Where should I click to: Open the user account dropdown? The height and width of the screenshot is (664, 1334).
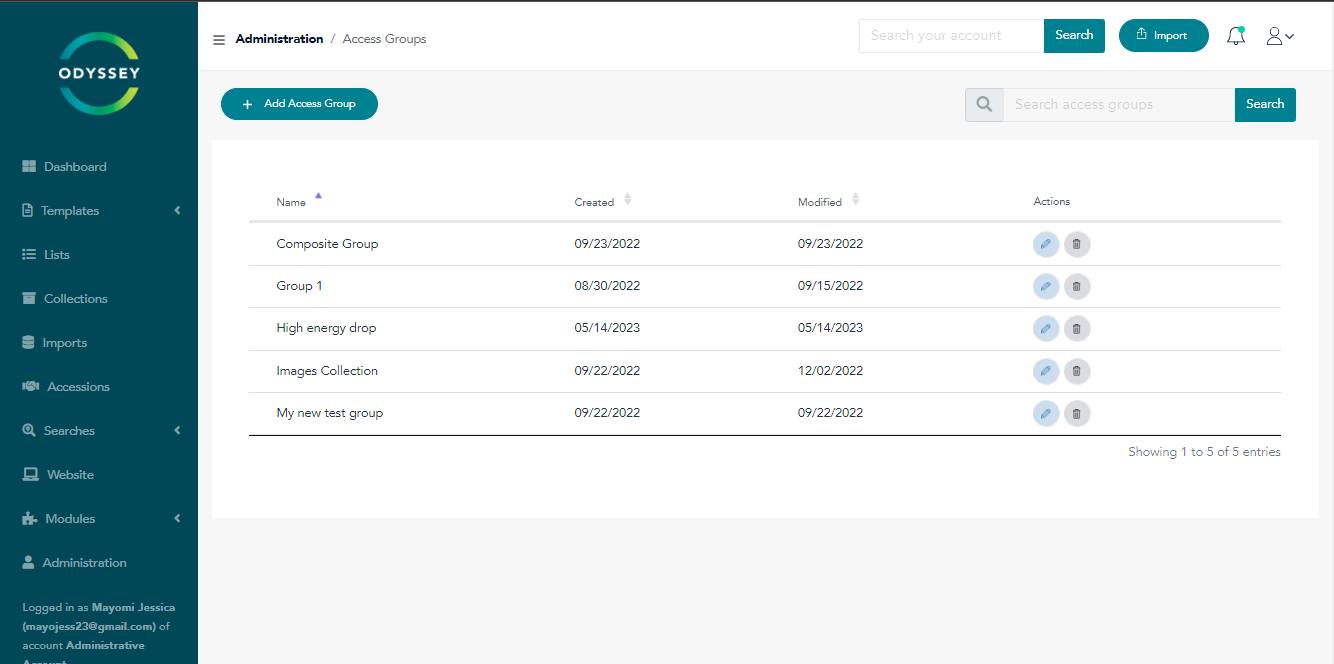[x=1280, y=36]
